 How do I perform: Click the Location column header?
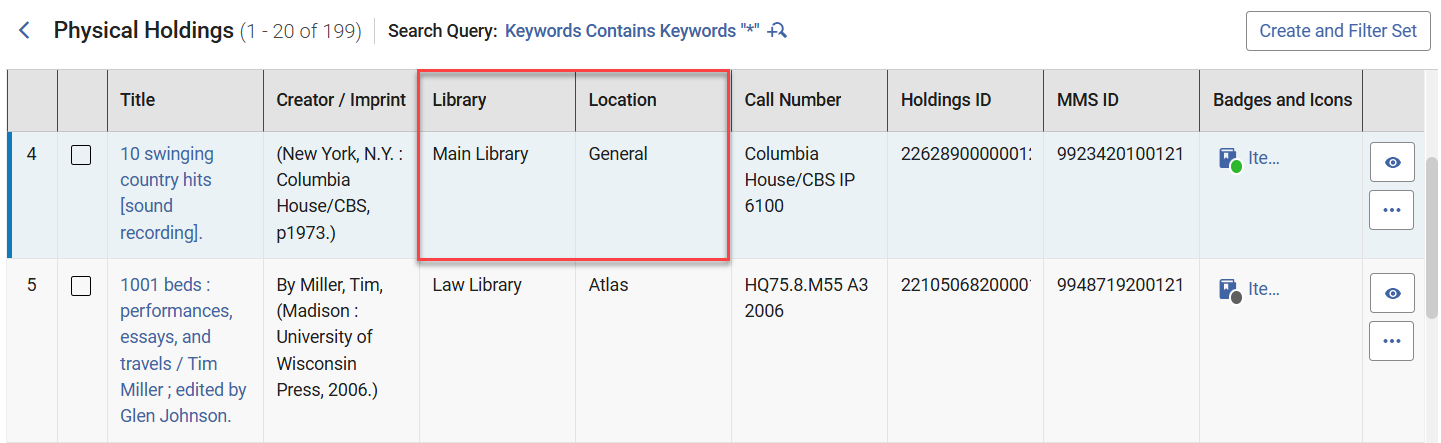[x=654, y=100]
